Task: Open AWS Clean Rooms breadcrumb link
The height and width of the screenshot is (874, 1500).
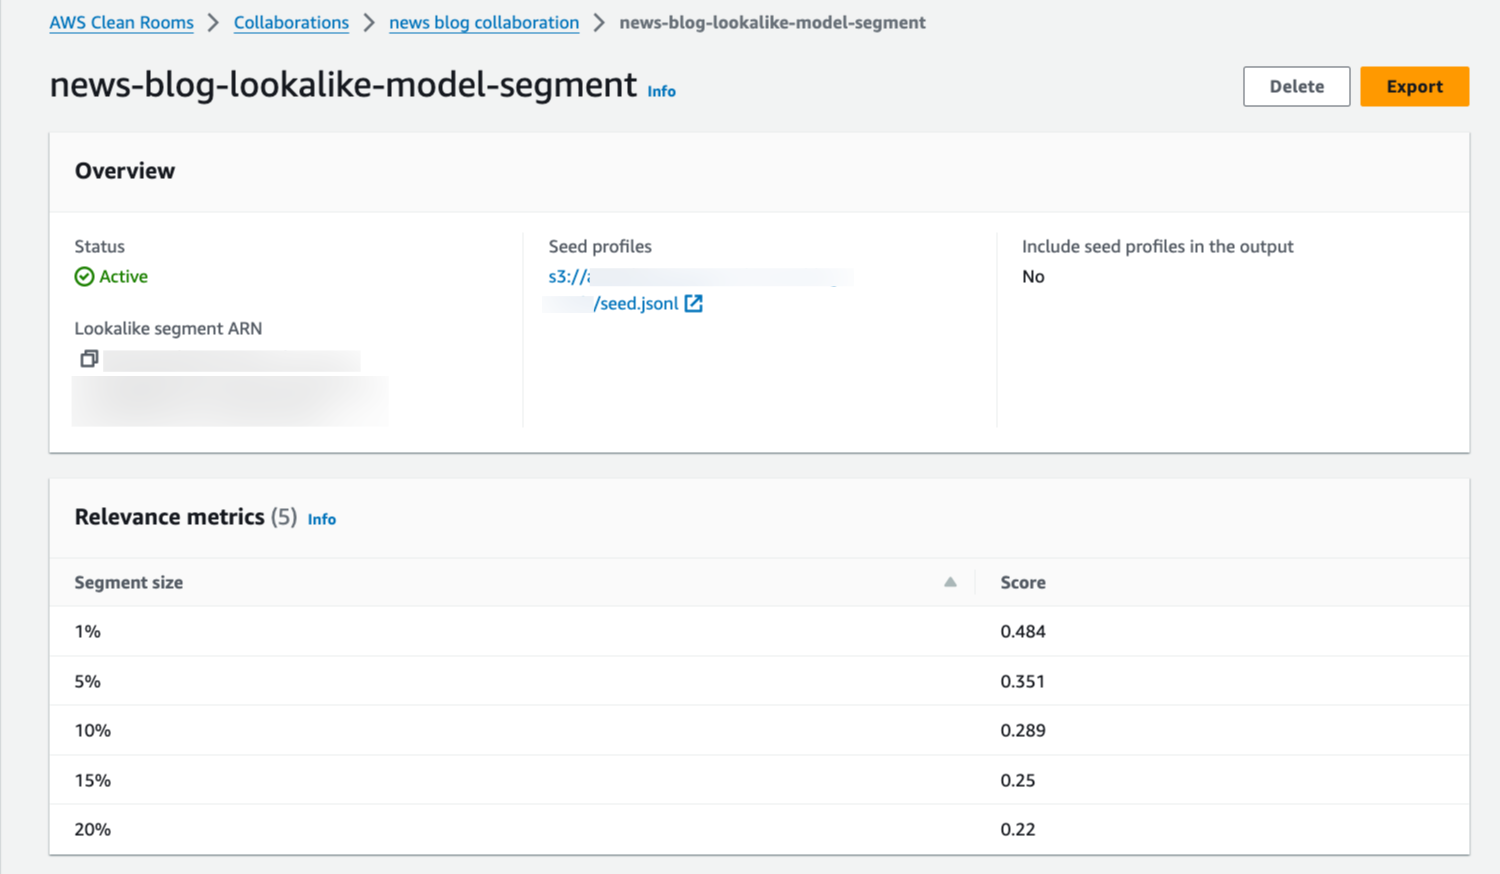Action: click(x=121, y=22)
